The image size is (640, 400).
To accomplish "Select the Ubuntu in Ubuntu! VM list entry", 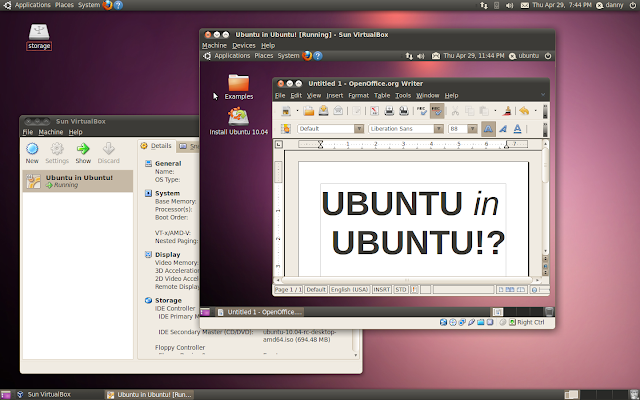I will (x=78, y=181).
